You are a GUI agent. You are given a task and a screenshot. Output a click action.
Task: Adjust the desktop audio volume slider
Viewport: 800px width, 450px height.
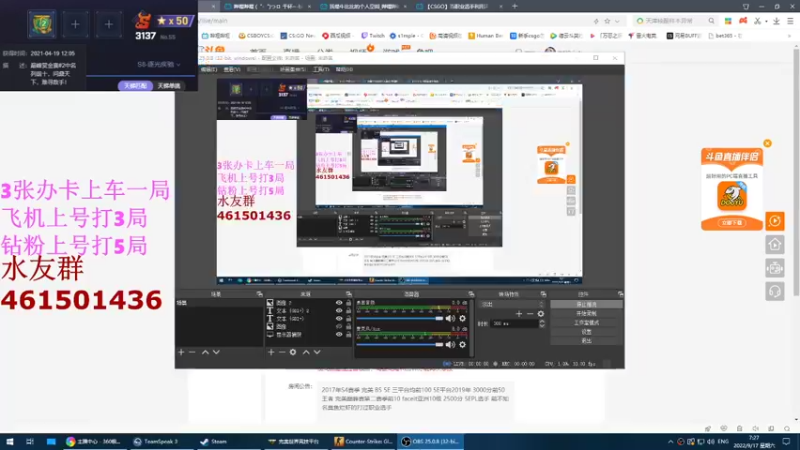click(399, 318)
